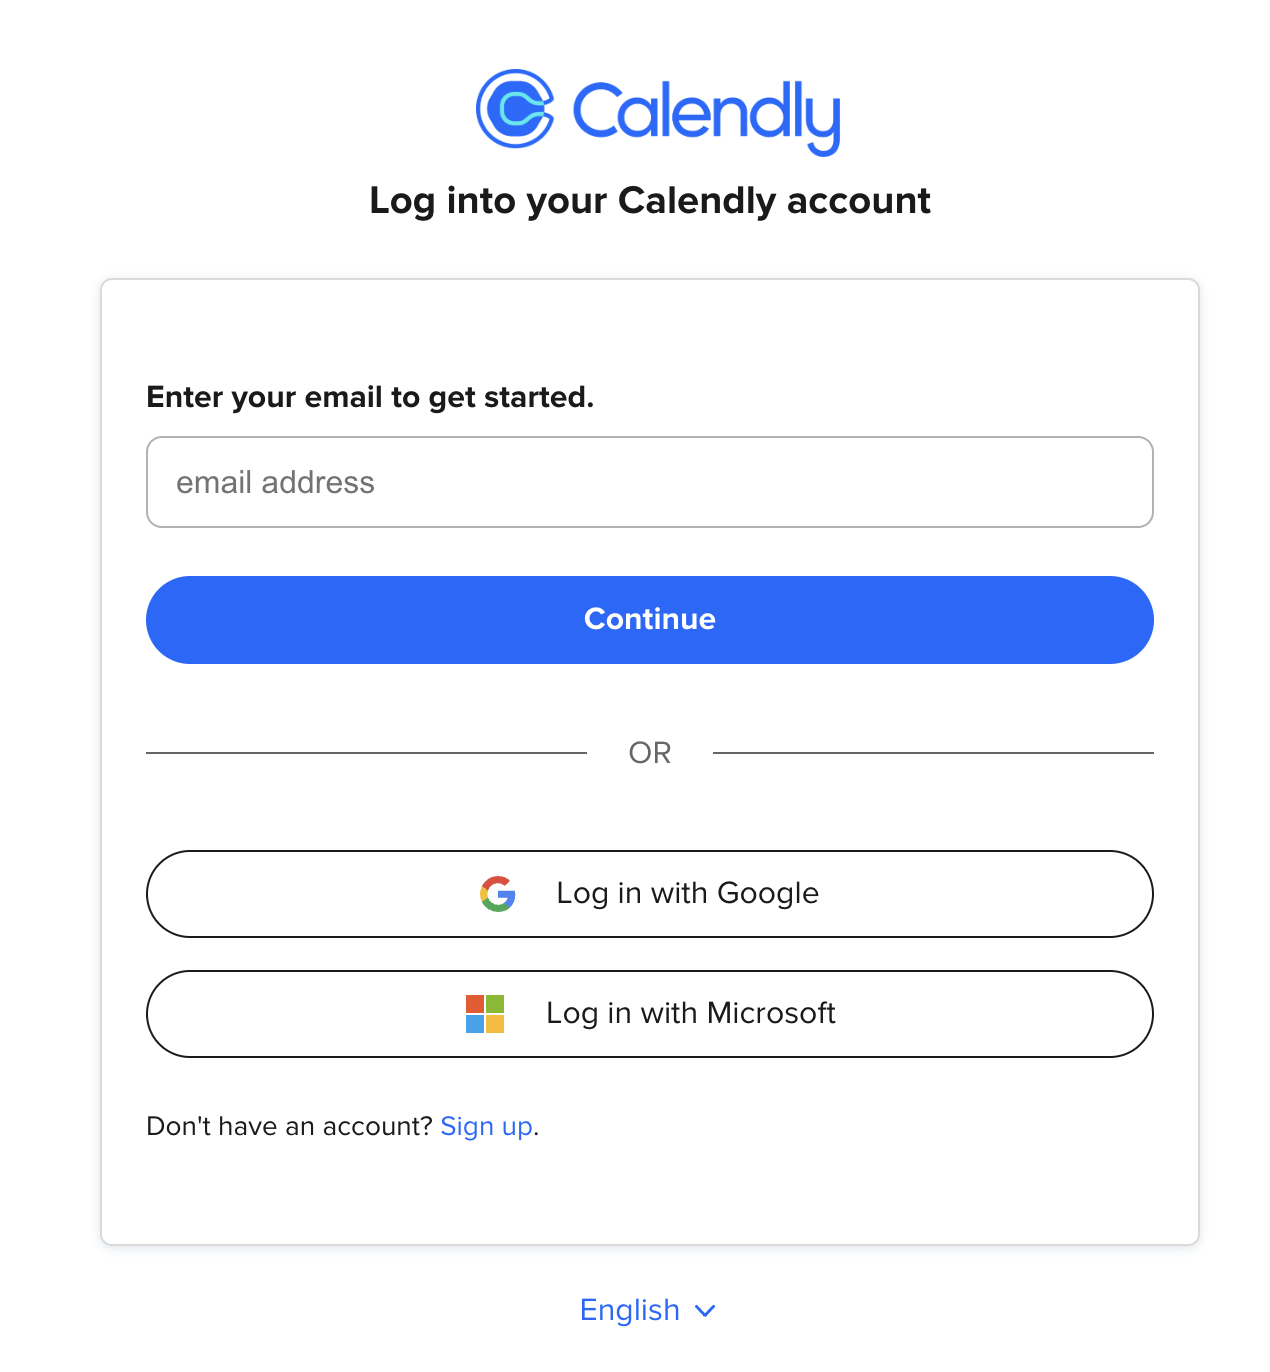This screenshot has height=1372, width=1270.
Task: Click the "email address" placeholder text
Action: [x=275, y=483]
